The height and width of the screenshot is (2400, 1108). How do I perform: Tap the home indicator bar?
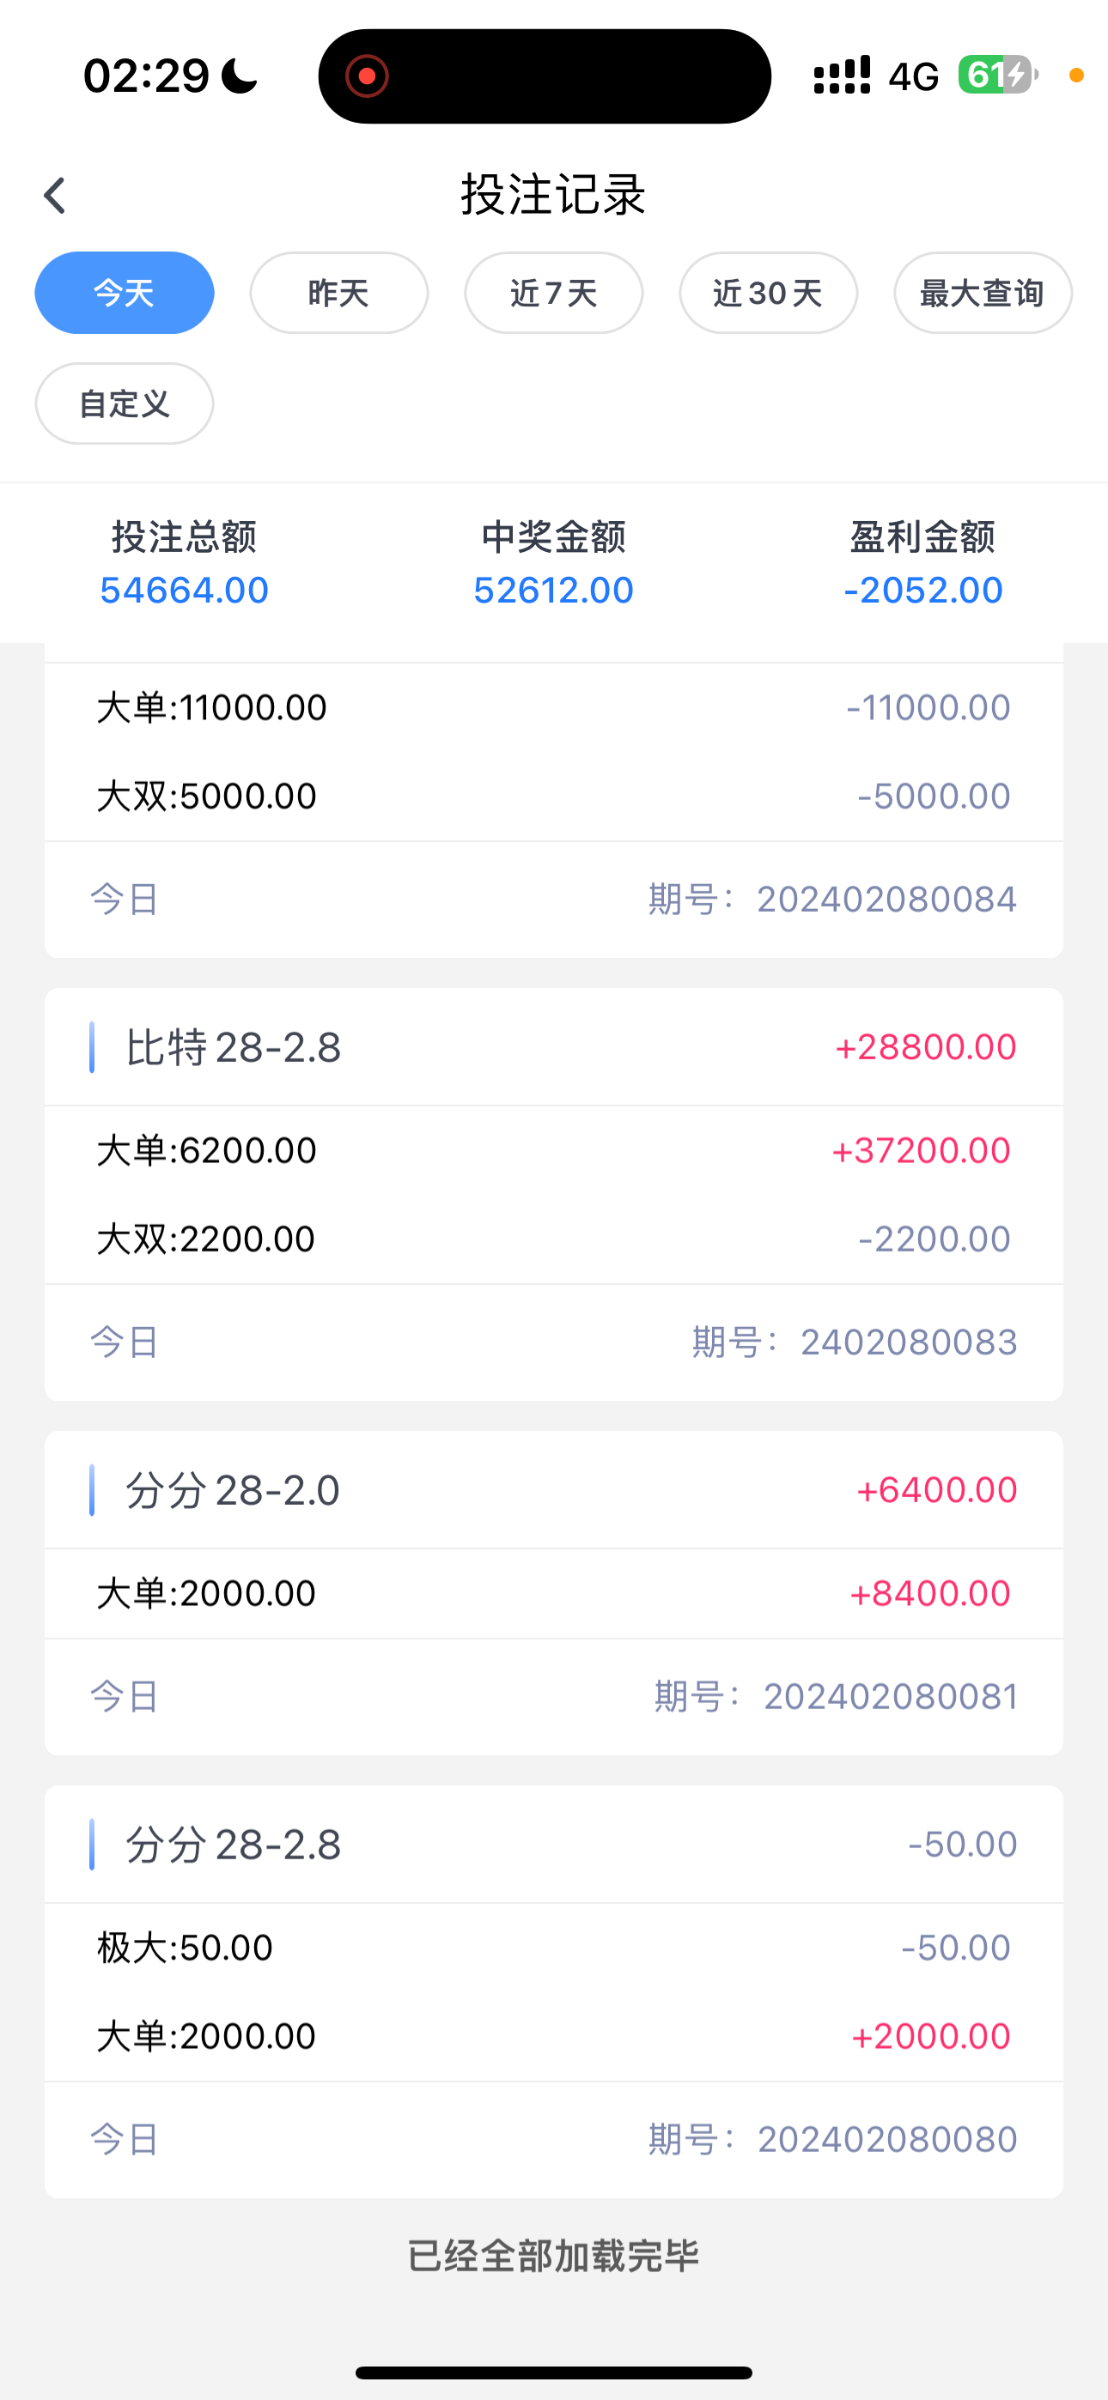[x=553, y=2372]
